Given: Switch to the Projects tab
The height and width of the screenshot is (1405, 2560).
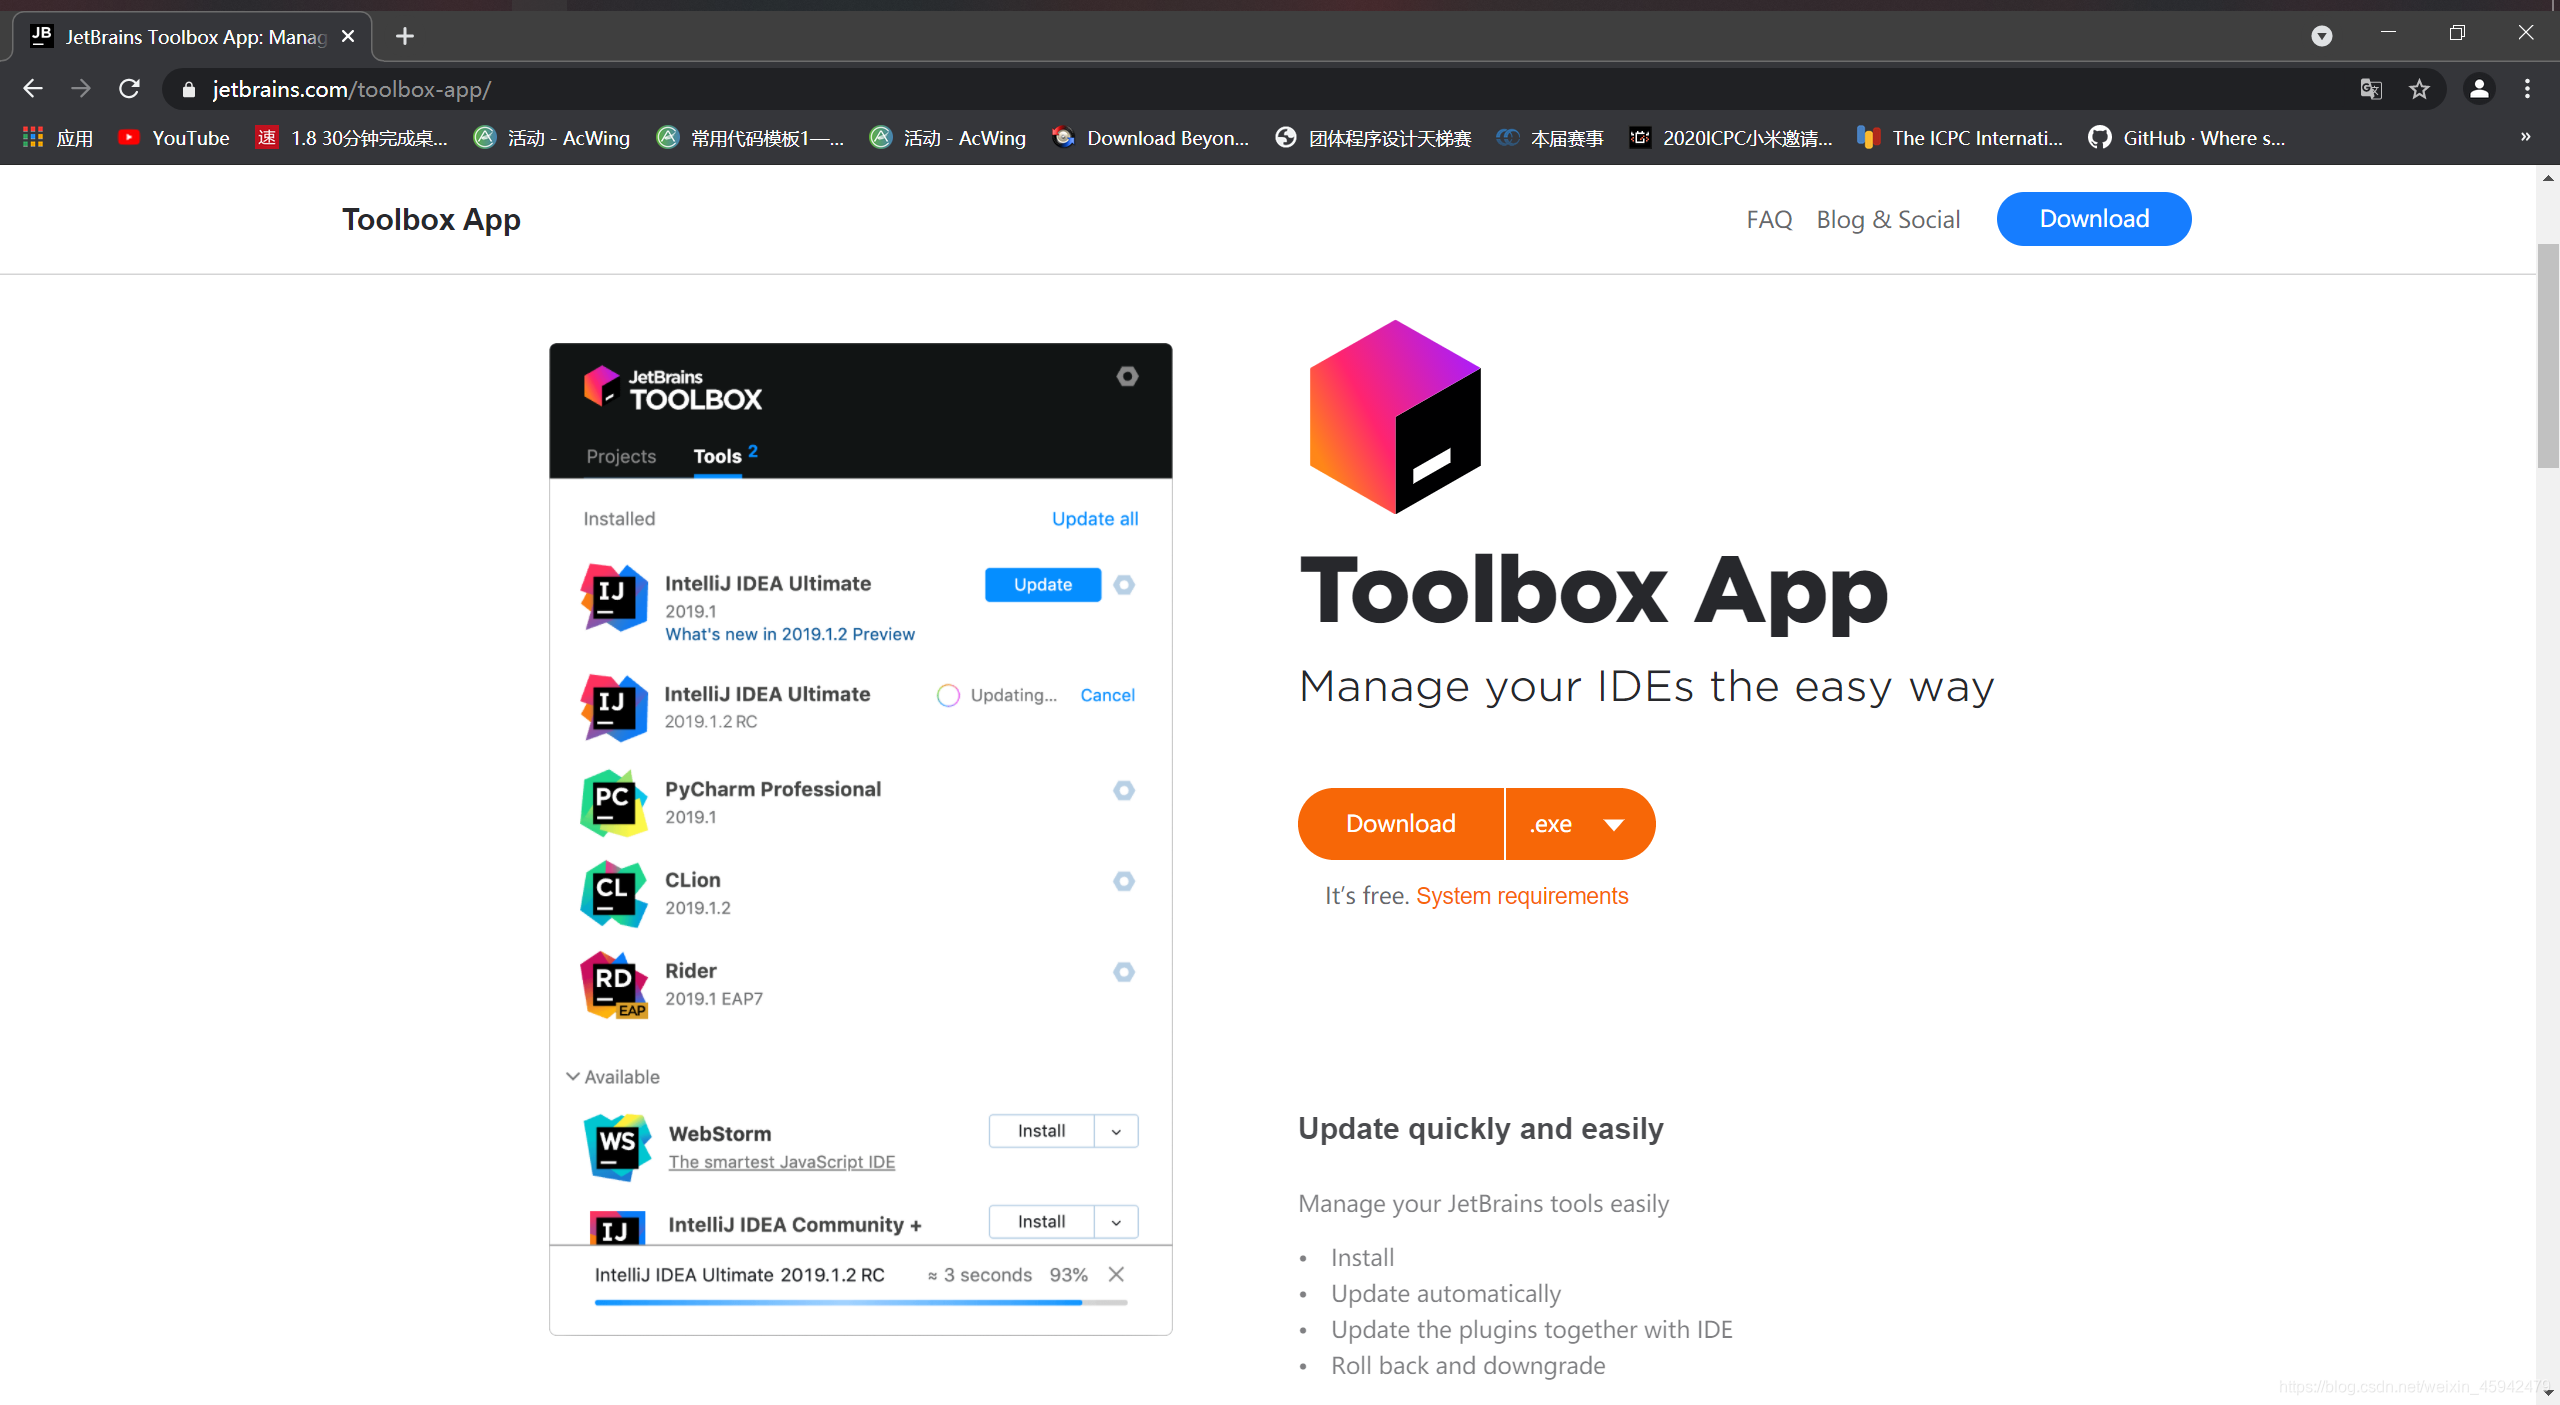Looking at the screenshot, I should [x=621, y=456].
